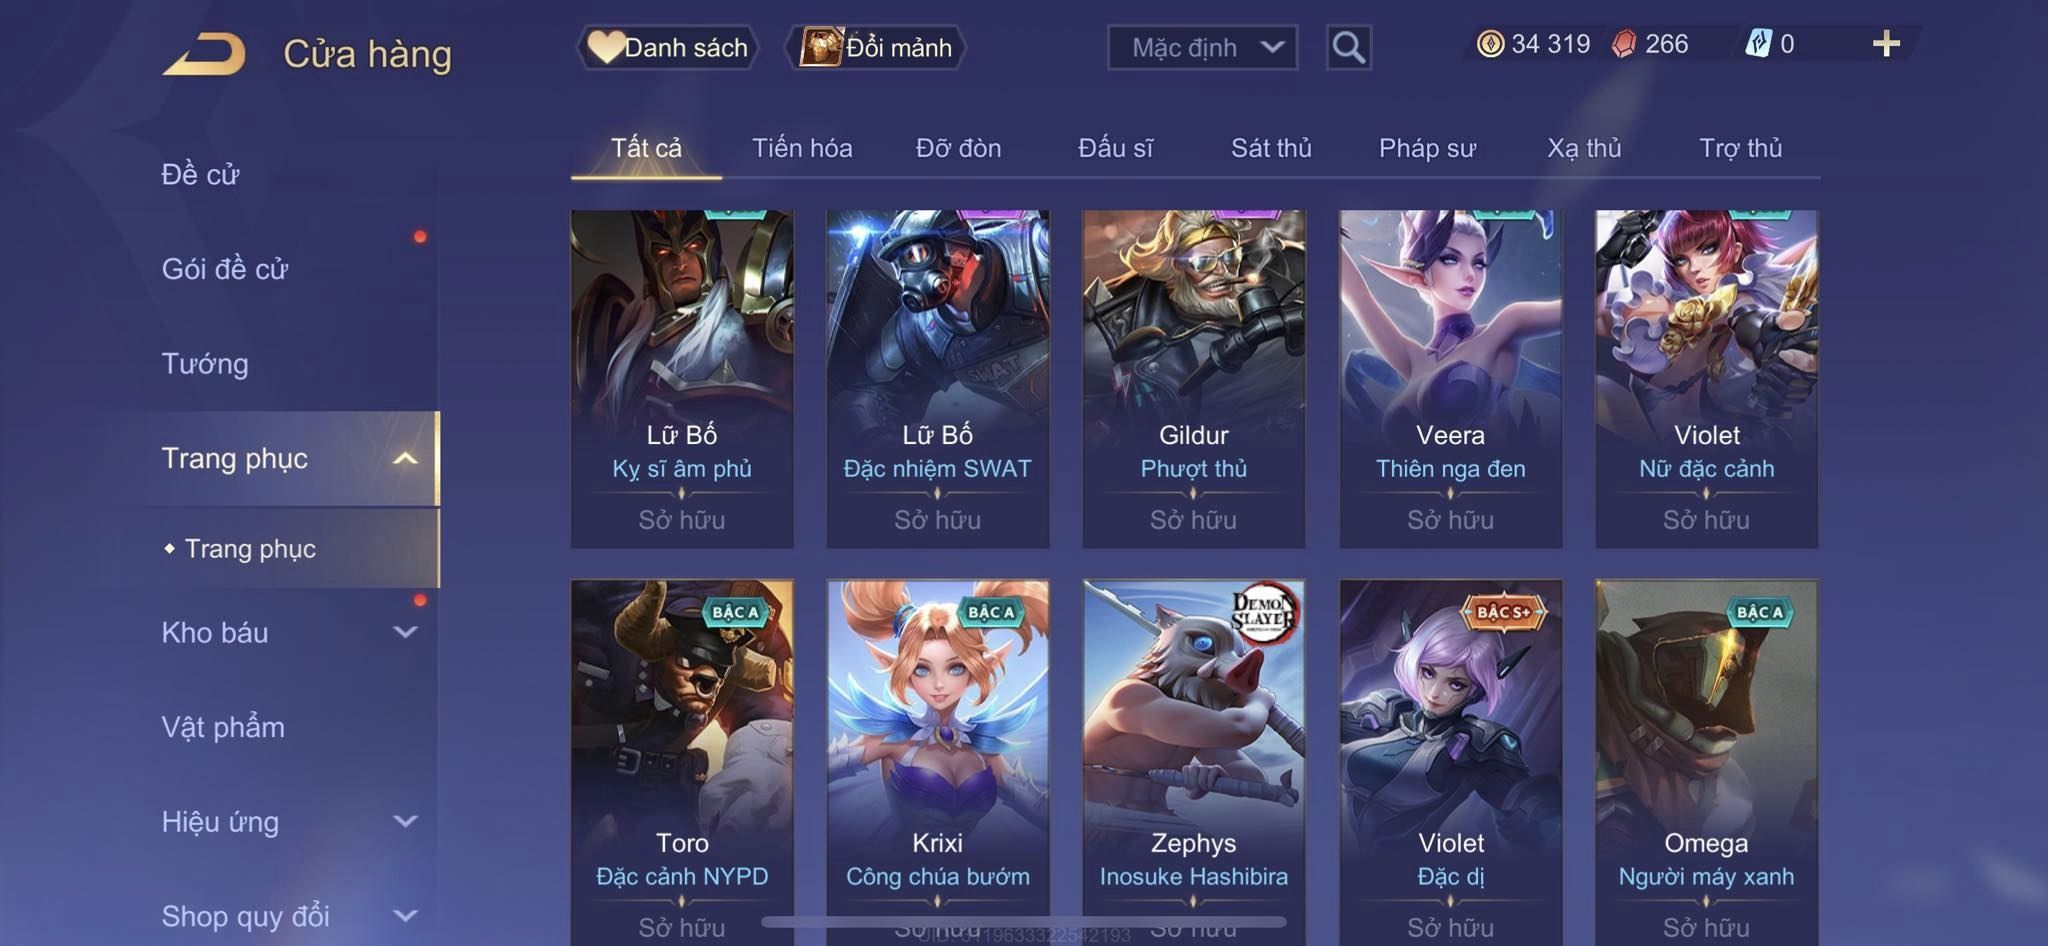Open the search magnifier icon
The image size is (2048, 946).
pos(1348,47)
